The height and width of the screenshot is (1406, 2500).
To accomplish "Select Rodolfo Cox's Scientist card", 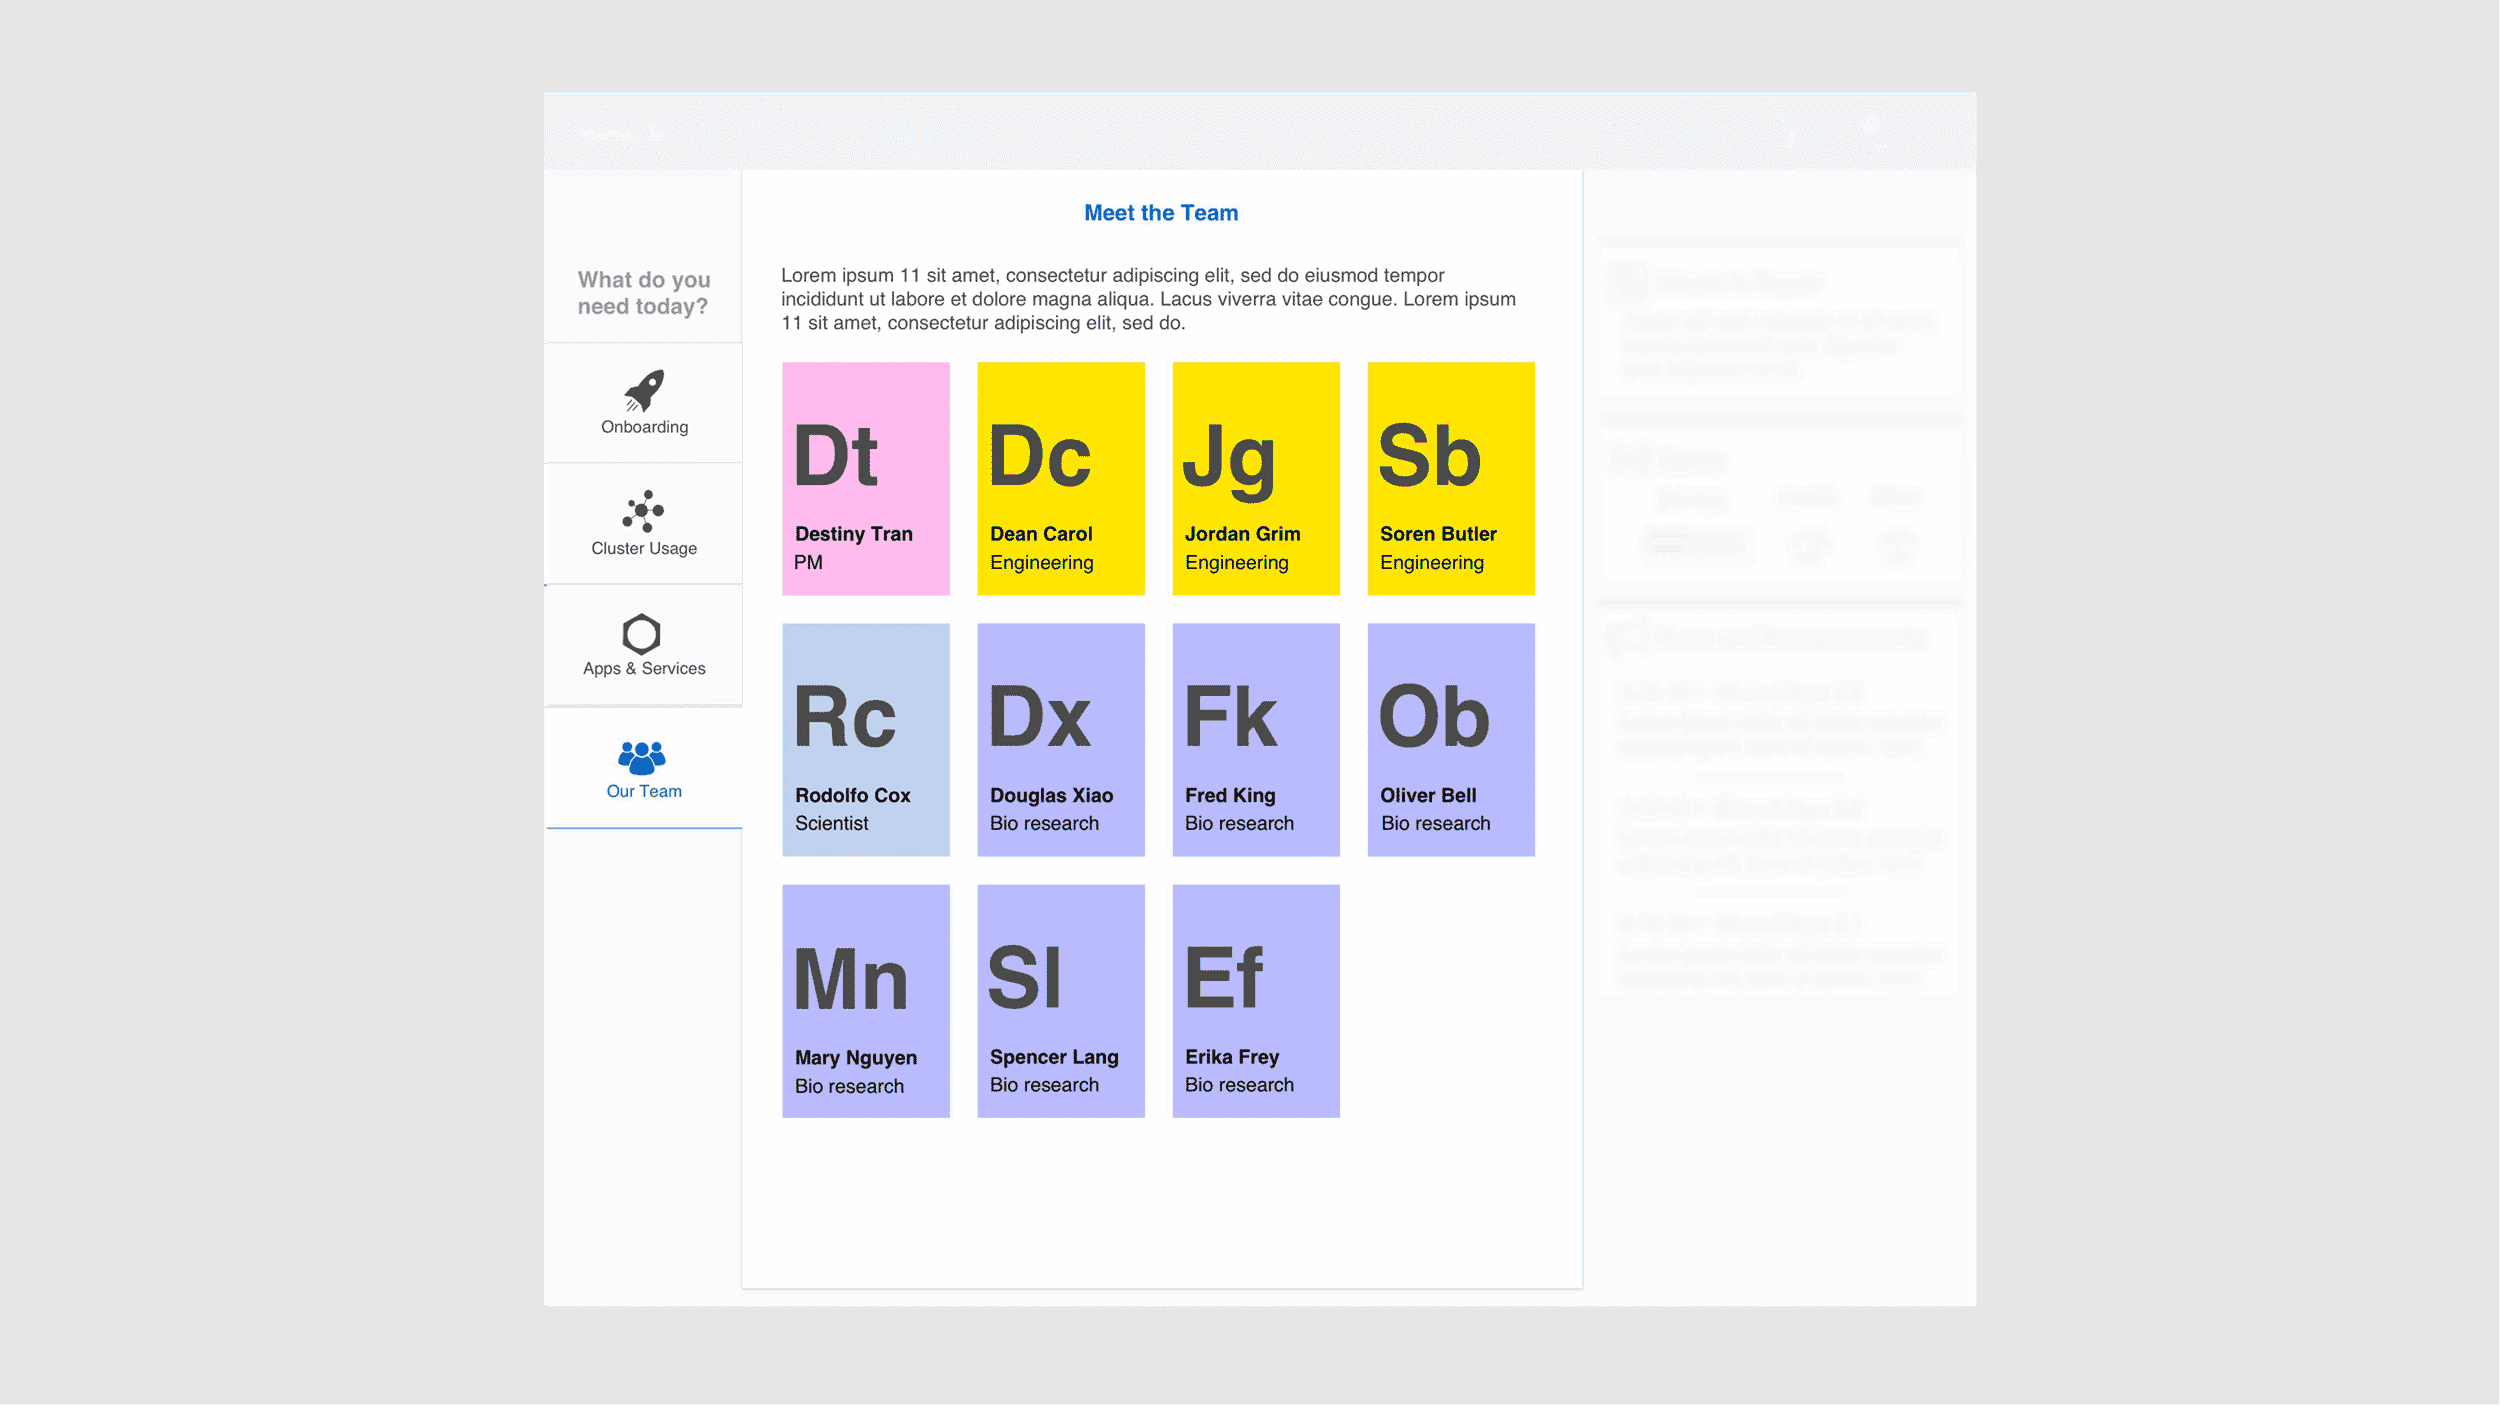I will point(866,740).
